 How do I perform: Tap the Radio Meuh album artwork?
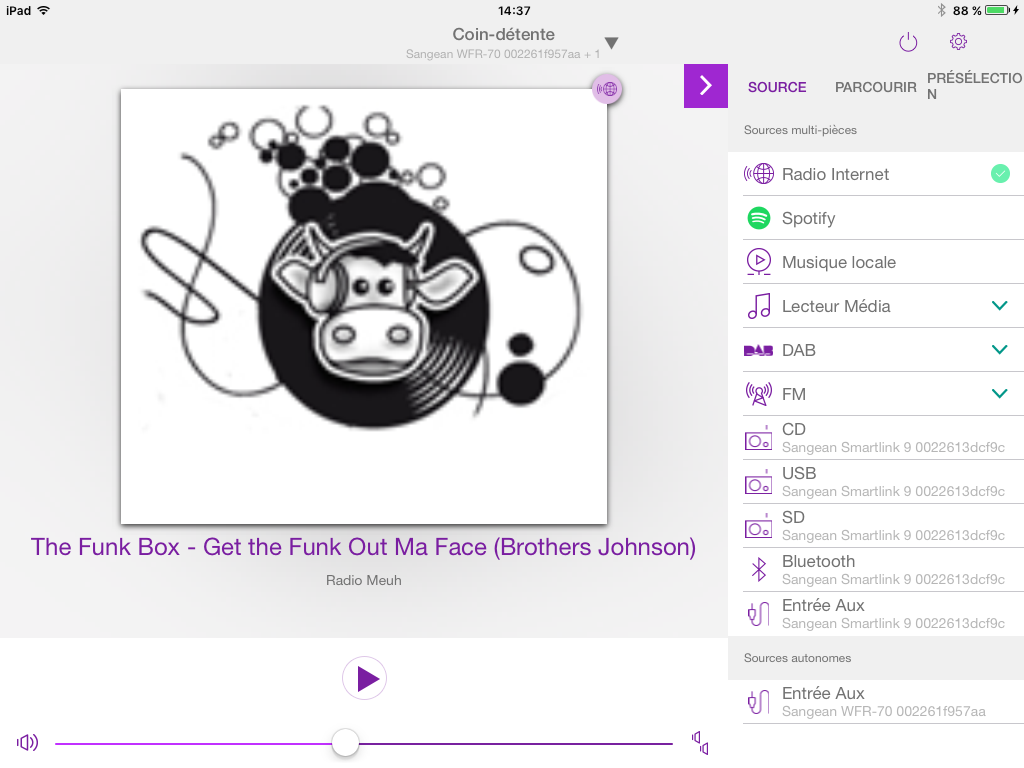click(364, 306)
